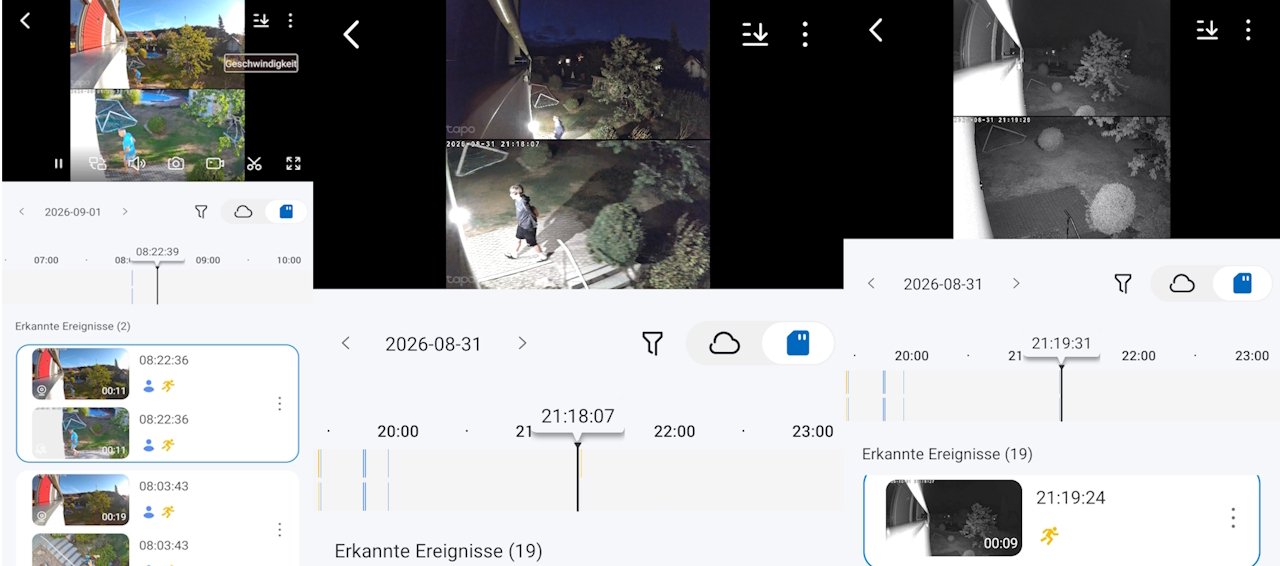Open the 08:03:43 event thumbnail with duration 00:19
The image size is (1280, 566).
(80, 500)
